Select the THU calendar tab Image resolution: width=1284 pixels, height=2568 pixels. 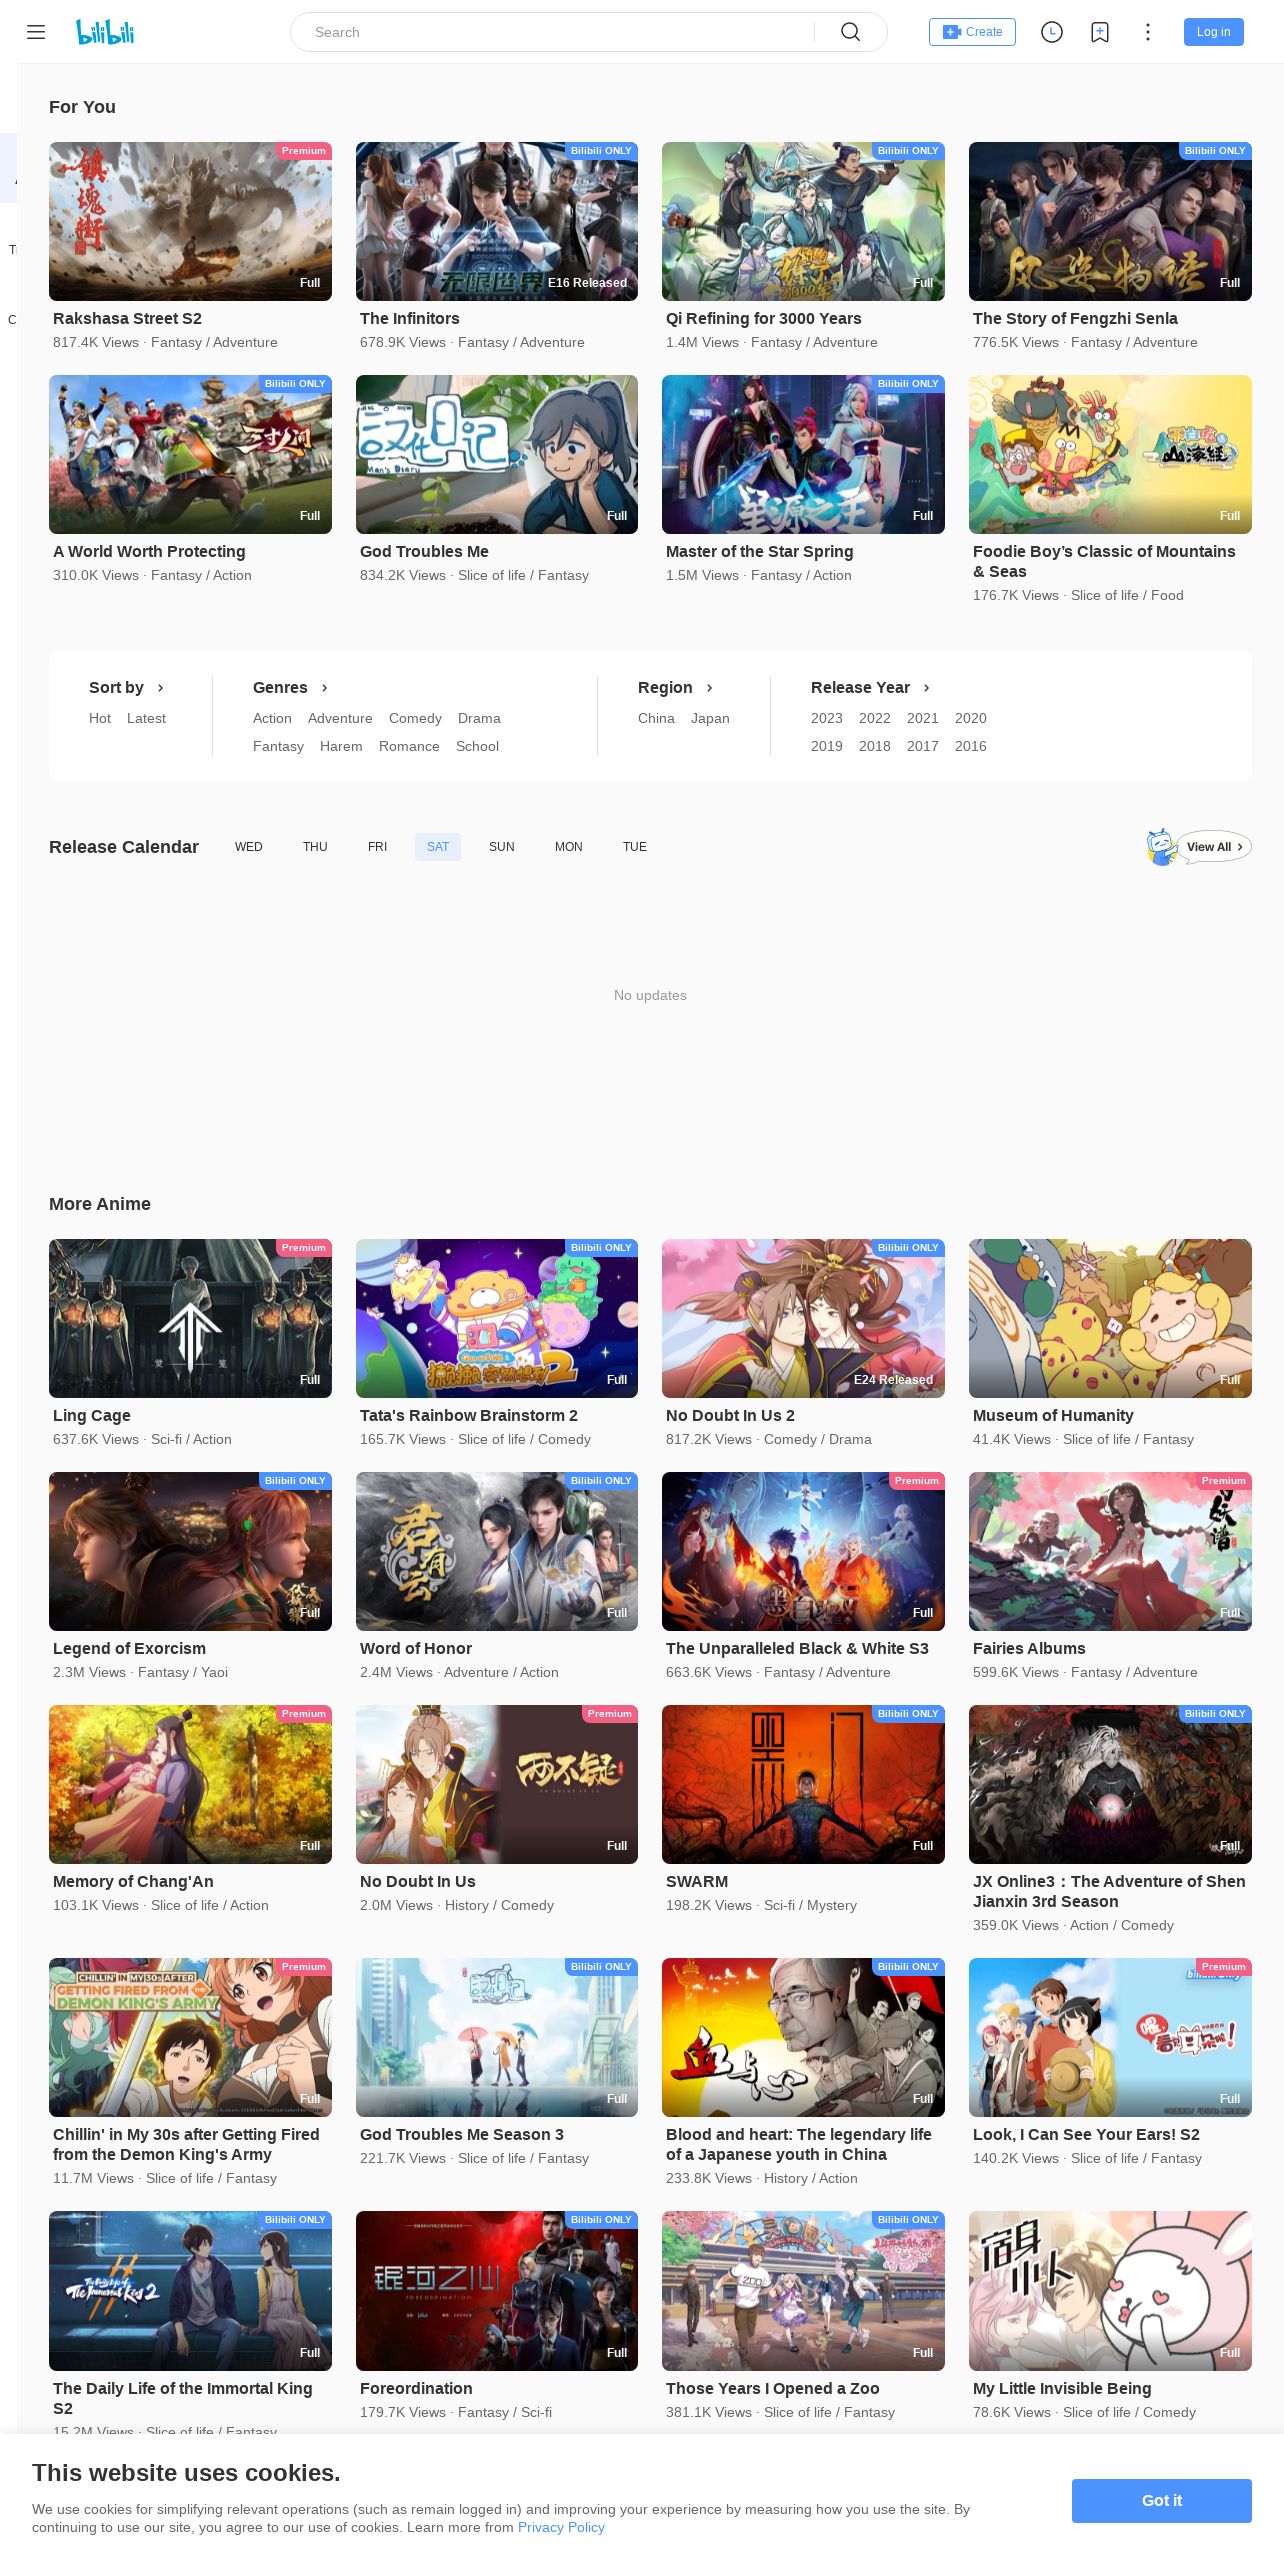point(315,847)
